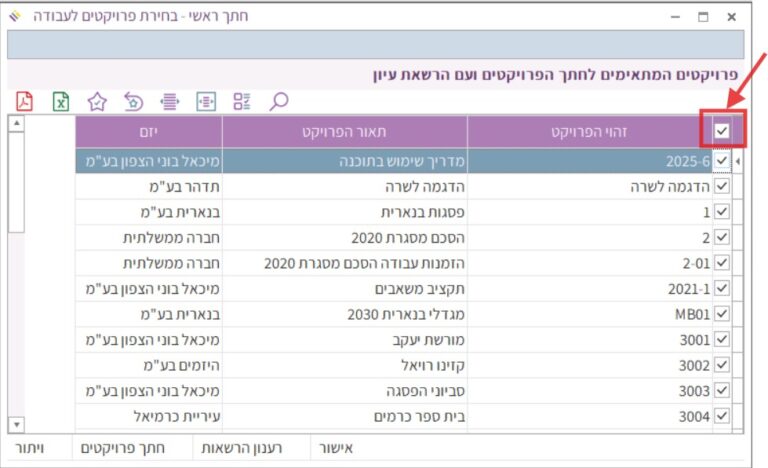Uncheck the checkbox for project 2025-6
The image size is (768, 468).
[x=722, y=160]
